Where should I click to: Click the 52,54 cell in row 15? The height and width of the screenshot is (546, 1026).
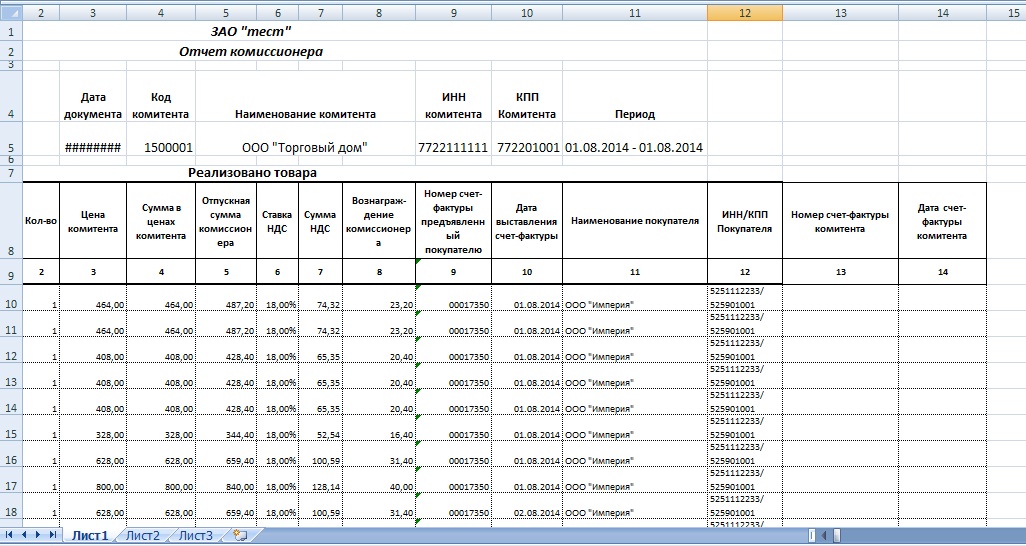point(320,428)
